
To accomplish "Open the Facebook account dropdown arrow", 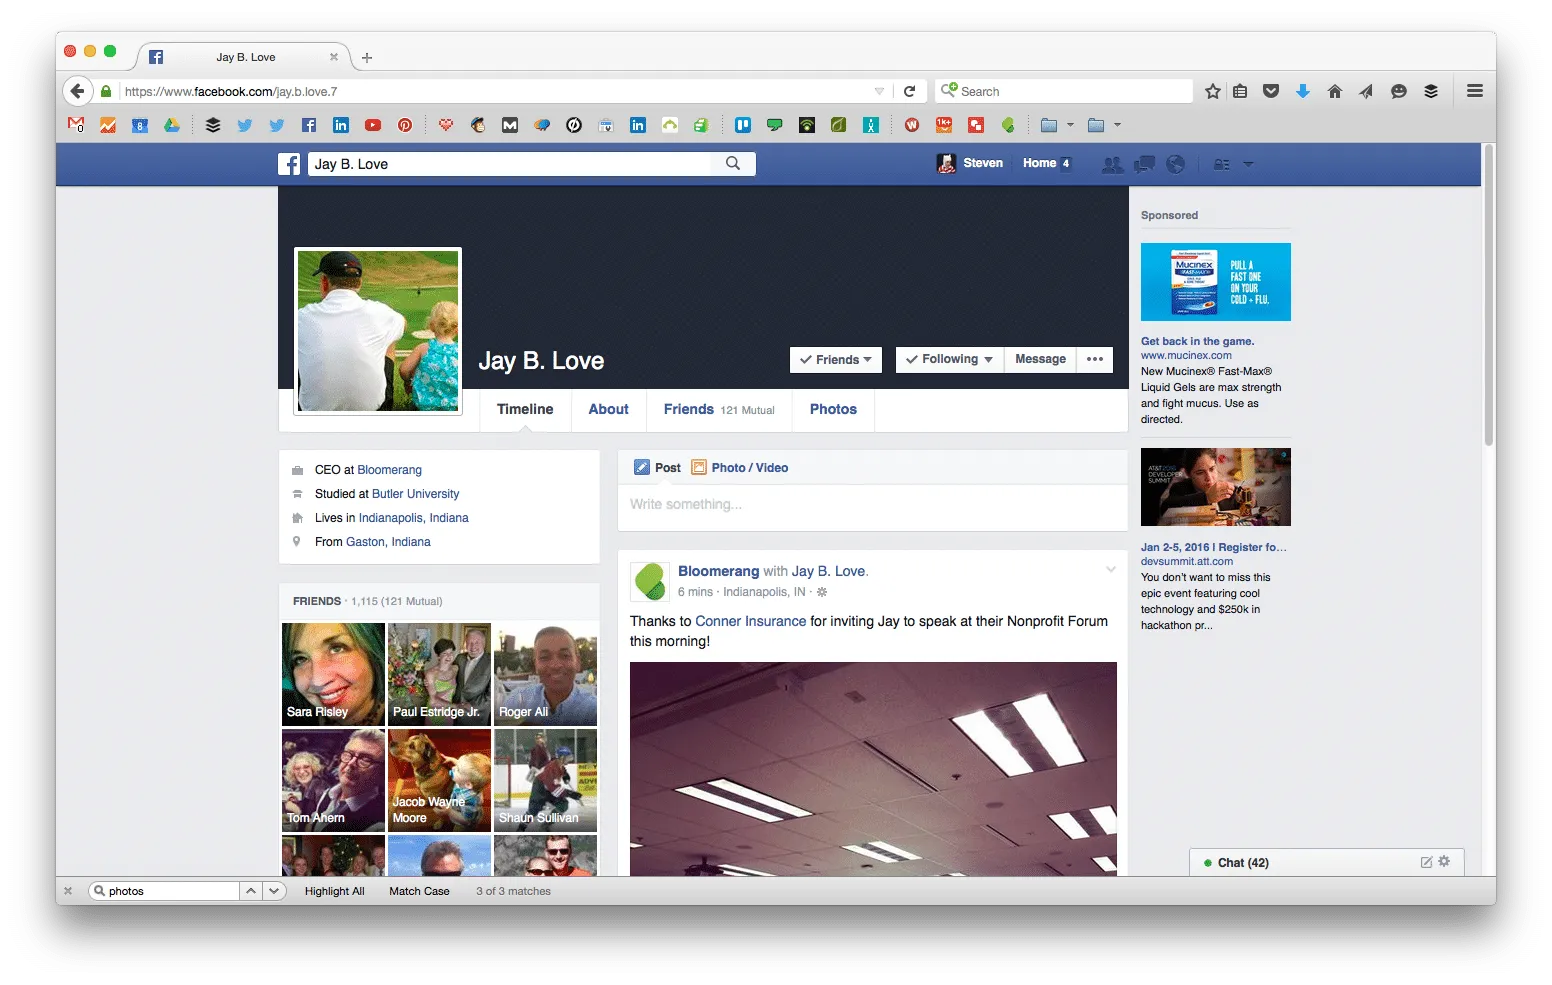I will pos(1248,164).
